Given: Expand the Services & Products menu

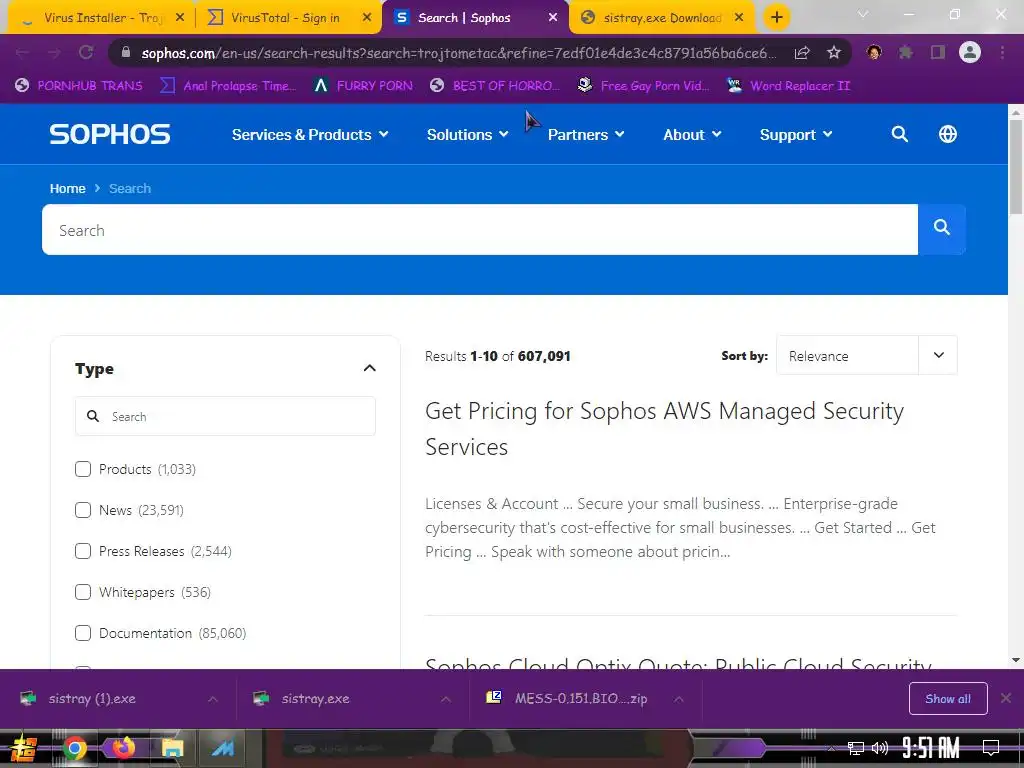Looking at the screenshot, I should point(310,135).
